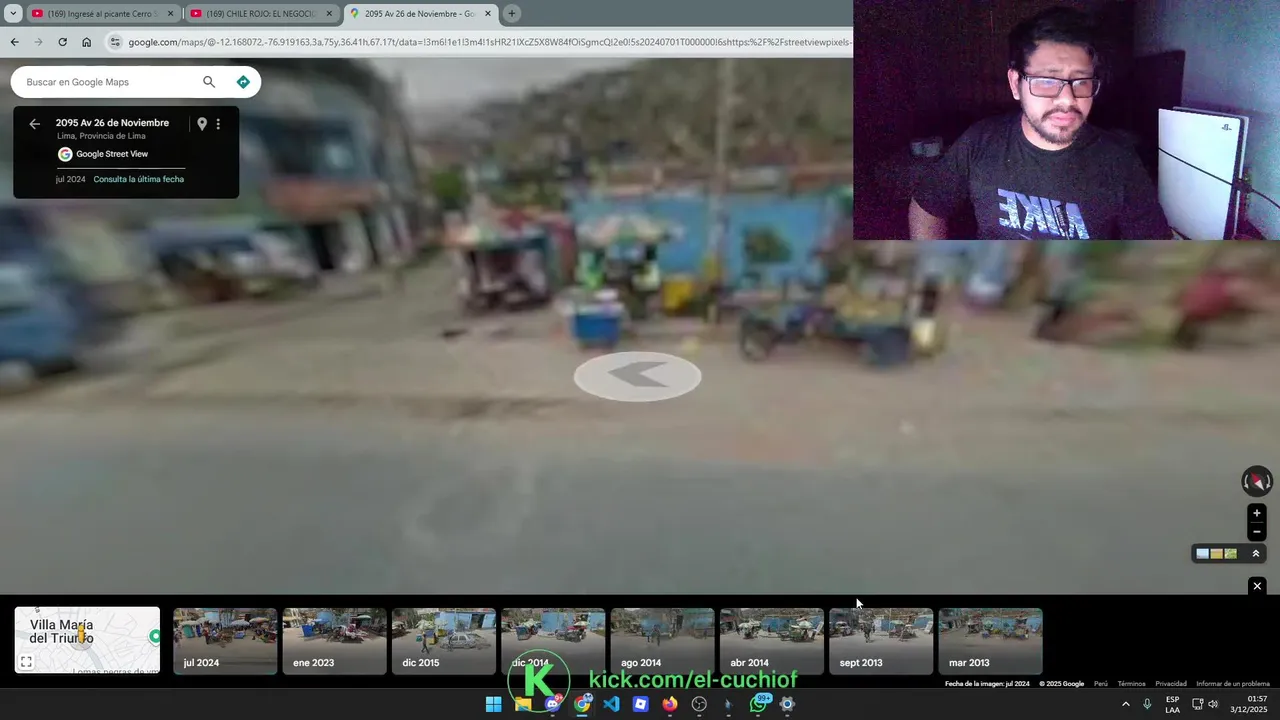1280x720 pixels.
Task: Select the 'ene 2023' imagery thumbnail
Action: pyautogui.click(x=334, y=641)
